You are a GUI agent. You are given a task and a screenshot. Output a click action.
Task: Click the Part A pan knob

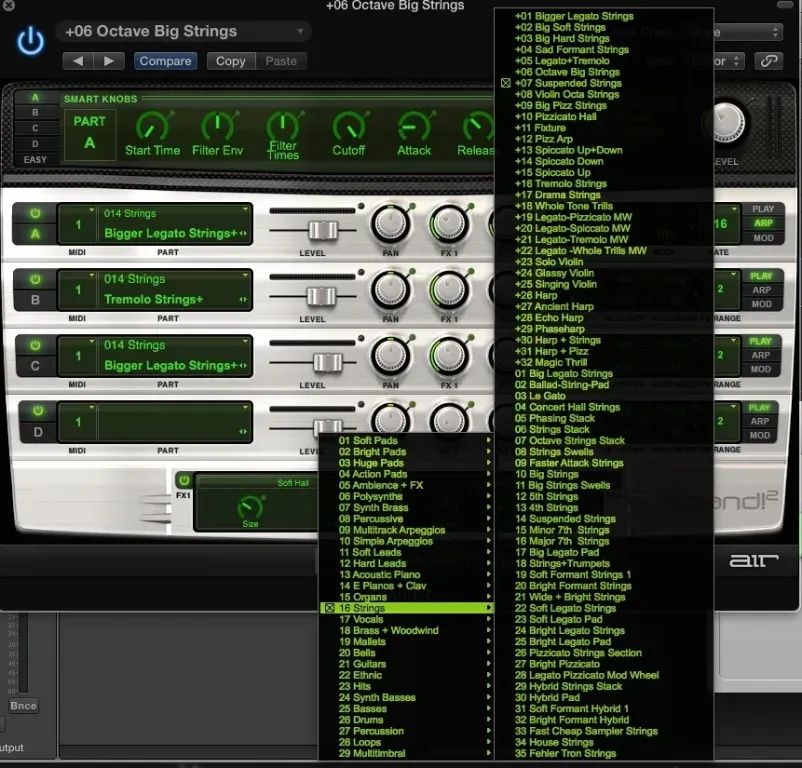390,224
